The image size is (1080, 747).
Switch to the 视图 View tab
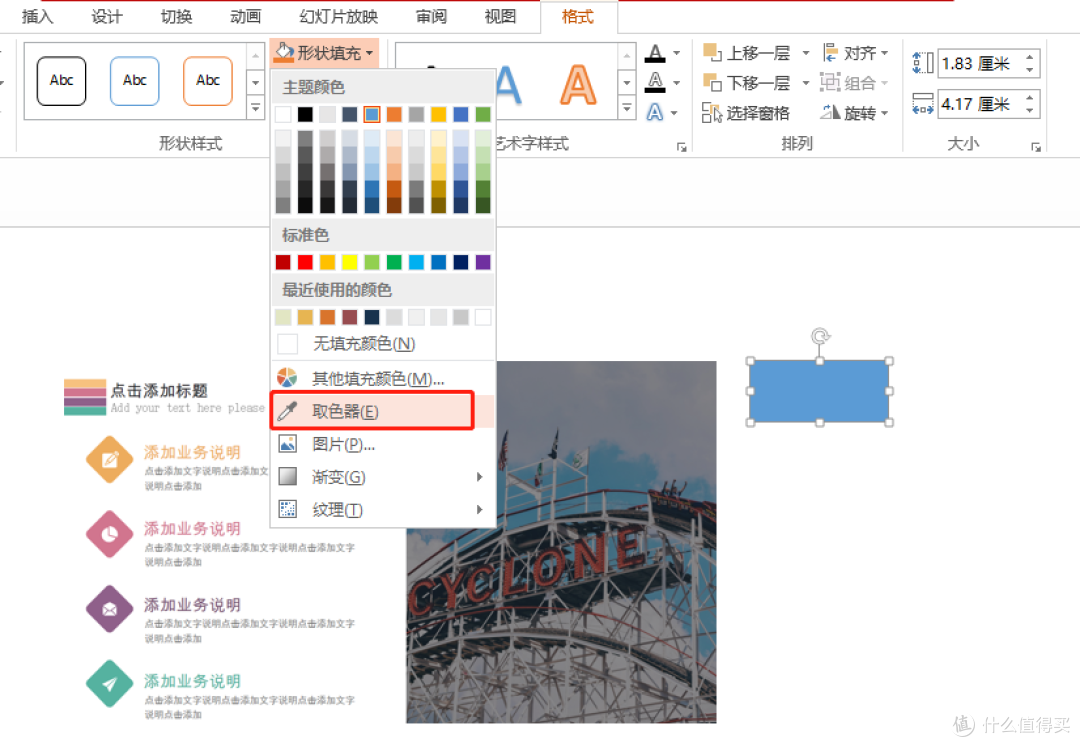pos(500,17)
